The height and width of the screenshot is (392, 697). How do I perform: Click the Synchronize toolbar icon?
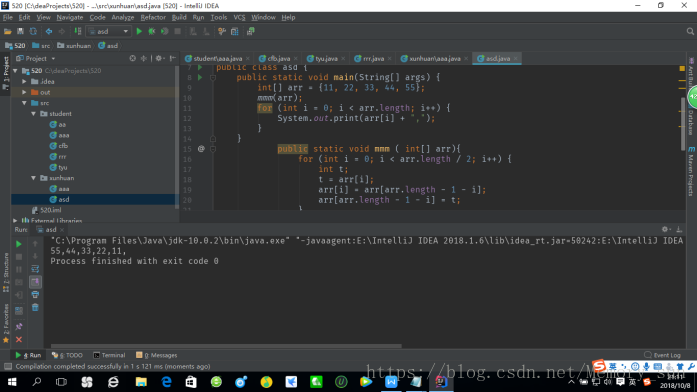pyautogui.click(x=33, y=32)
